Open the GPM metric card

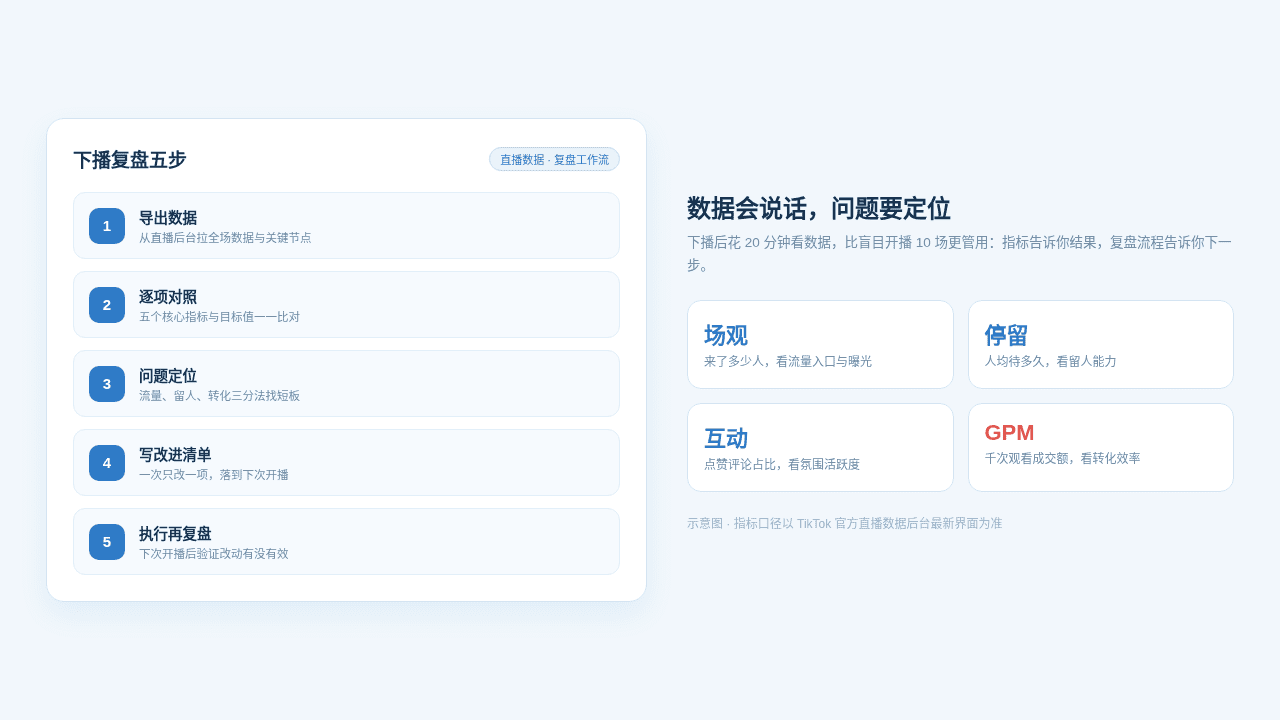[x=1101, y=448]
